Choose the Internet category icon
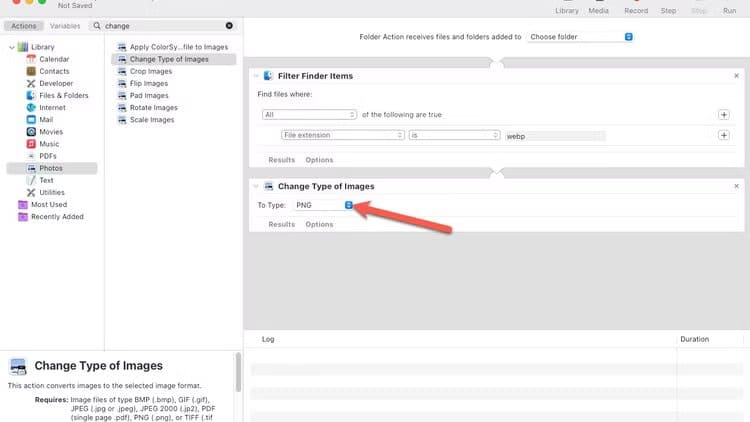Image resolution: width=750 pixels, height=422 pixels. 31,107
